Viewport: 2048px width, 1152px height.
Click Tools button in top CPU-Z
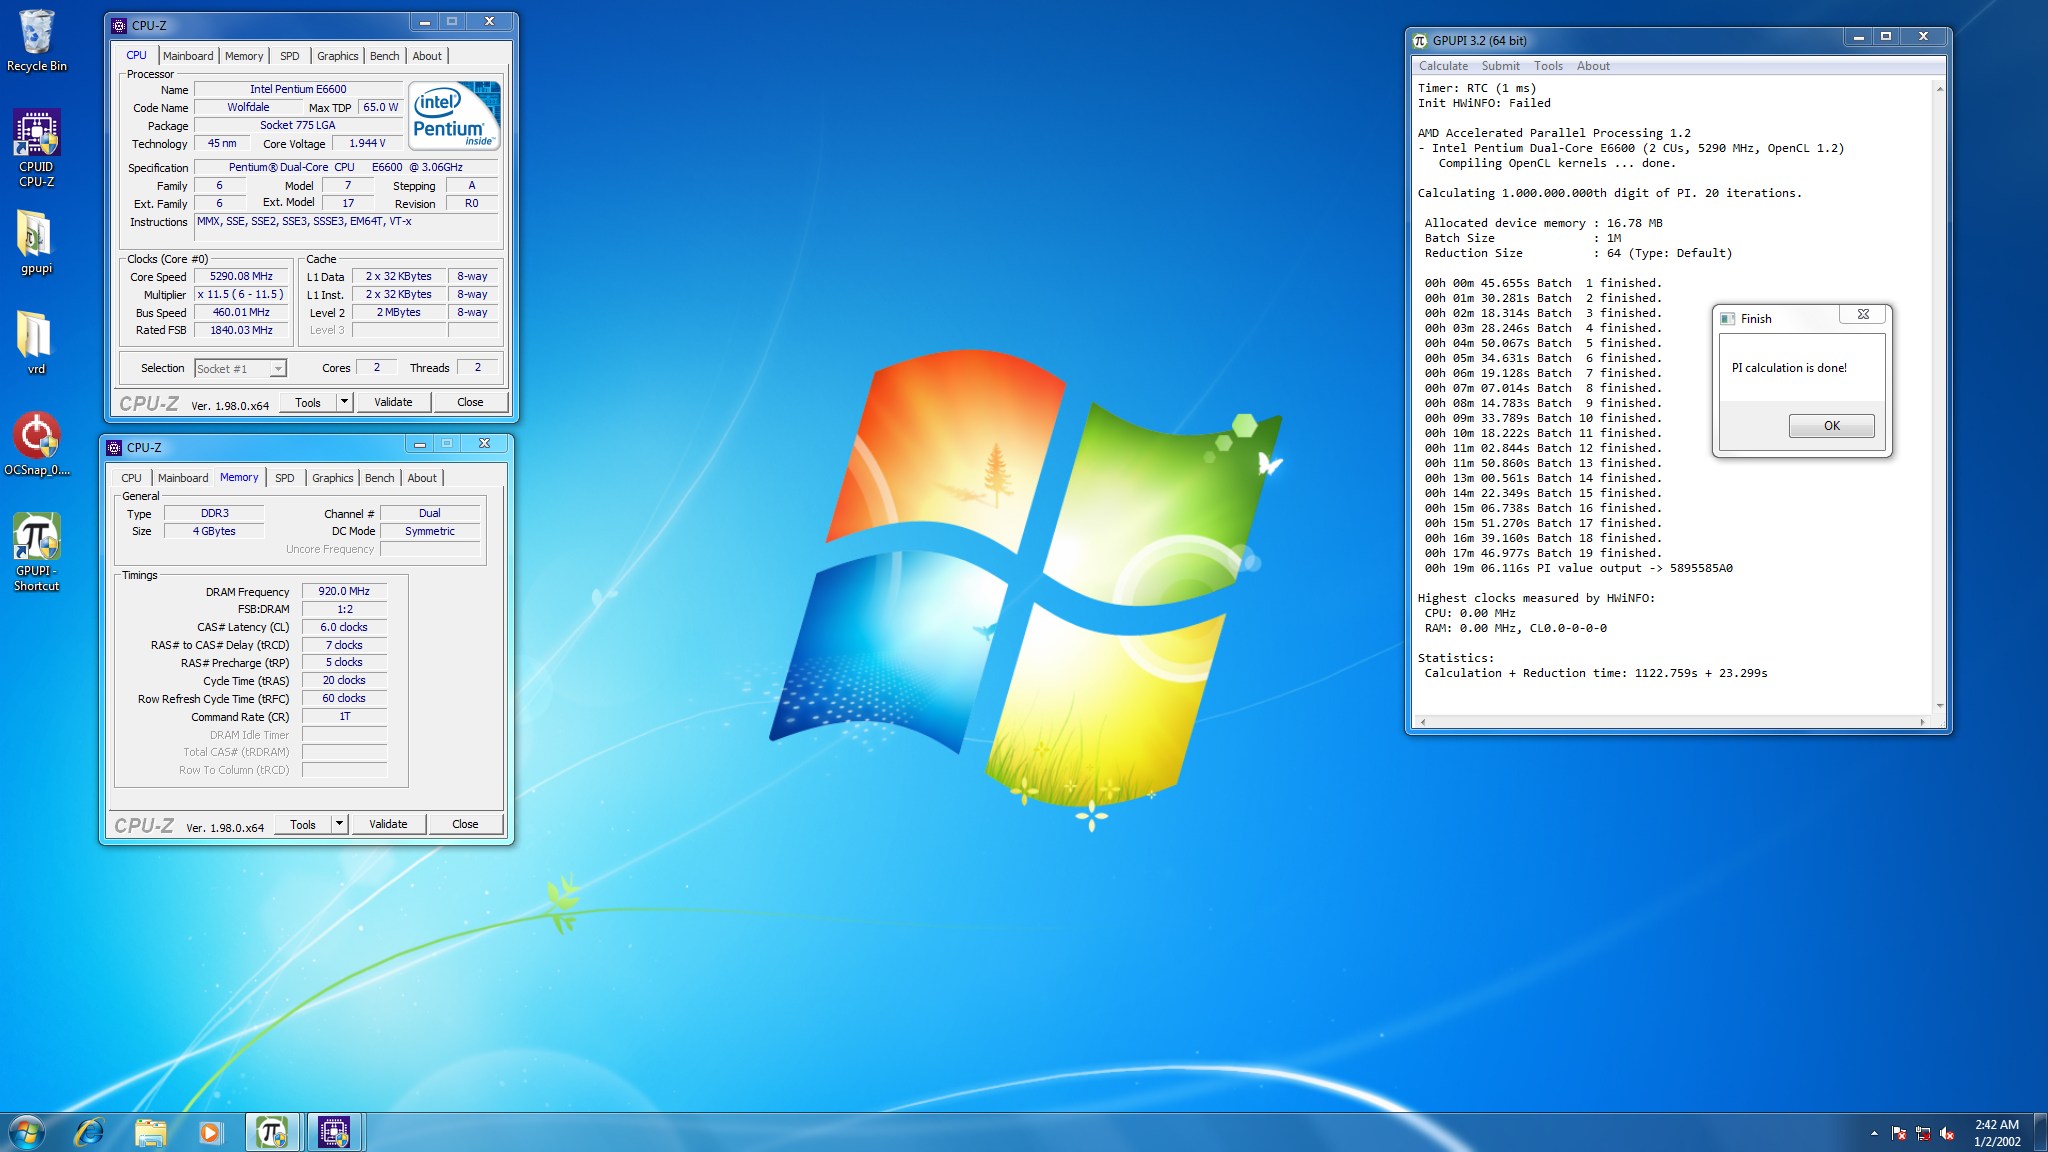[308, 402]
